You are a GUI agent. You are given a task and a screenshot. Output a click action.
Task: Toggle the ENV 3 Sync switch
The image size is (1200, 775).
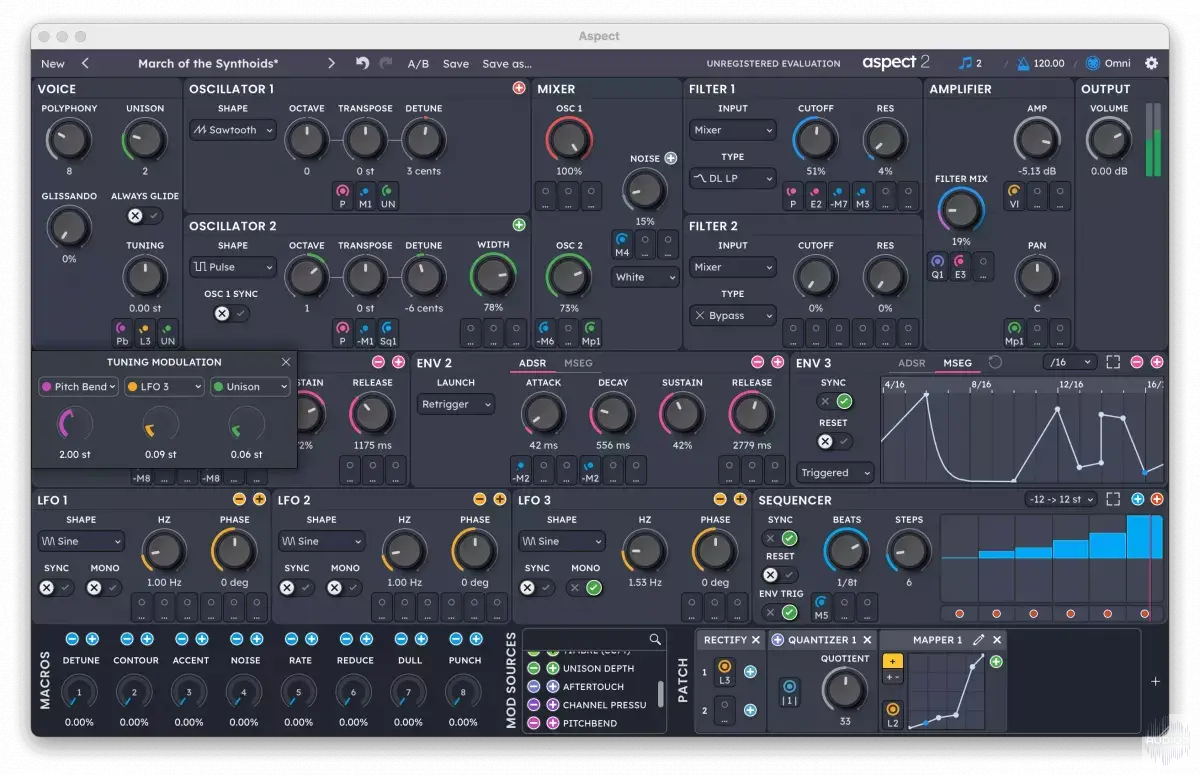tap(834, 401)
